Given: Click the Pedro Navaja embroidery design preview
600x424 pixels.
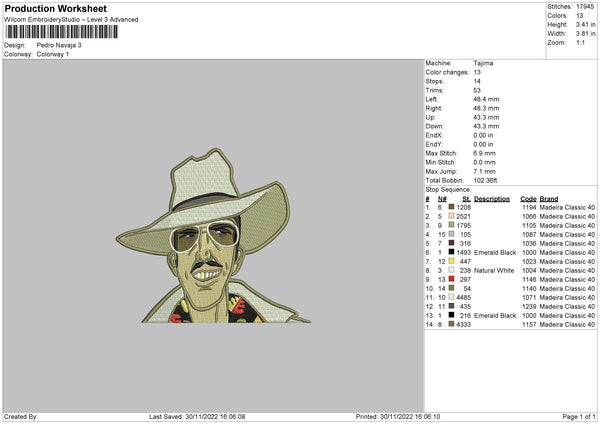Looking at the screenshot, I should pos(213,236).
